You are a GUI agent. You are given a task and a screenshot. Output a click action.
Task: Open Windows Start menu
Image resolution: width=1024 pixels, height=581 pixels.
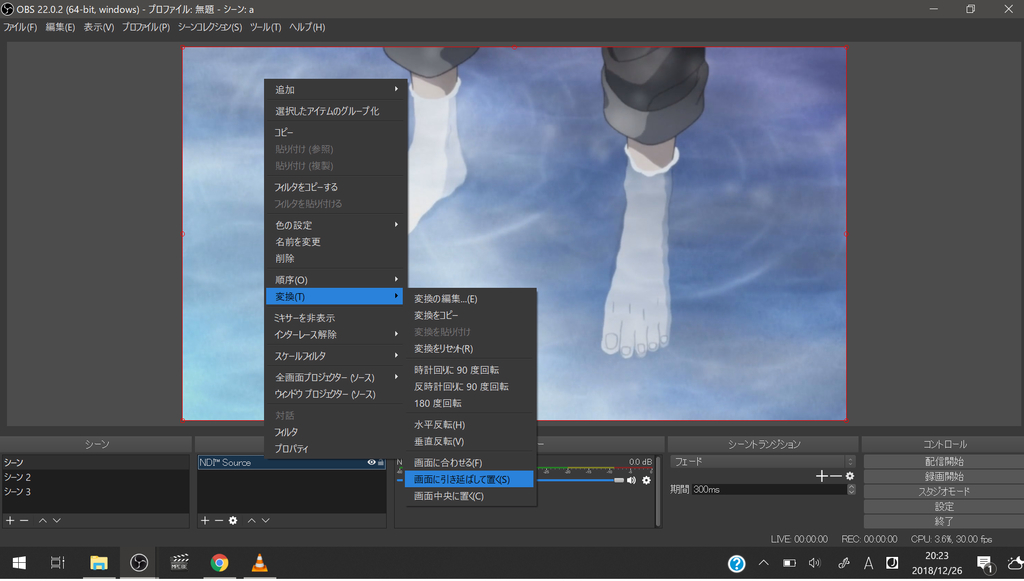[x=19, y=563]
